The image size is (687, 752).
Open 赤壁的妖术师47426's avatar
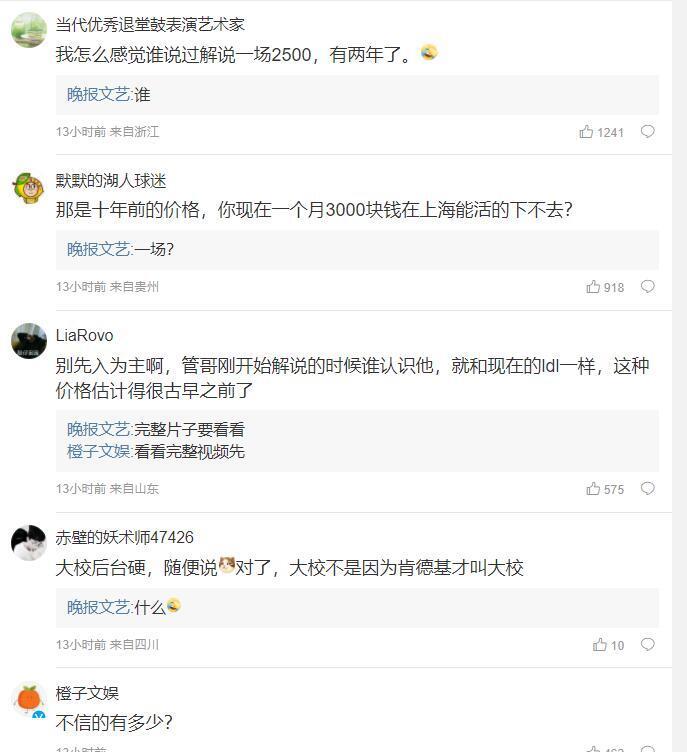29,543
